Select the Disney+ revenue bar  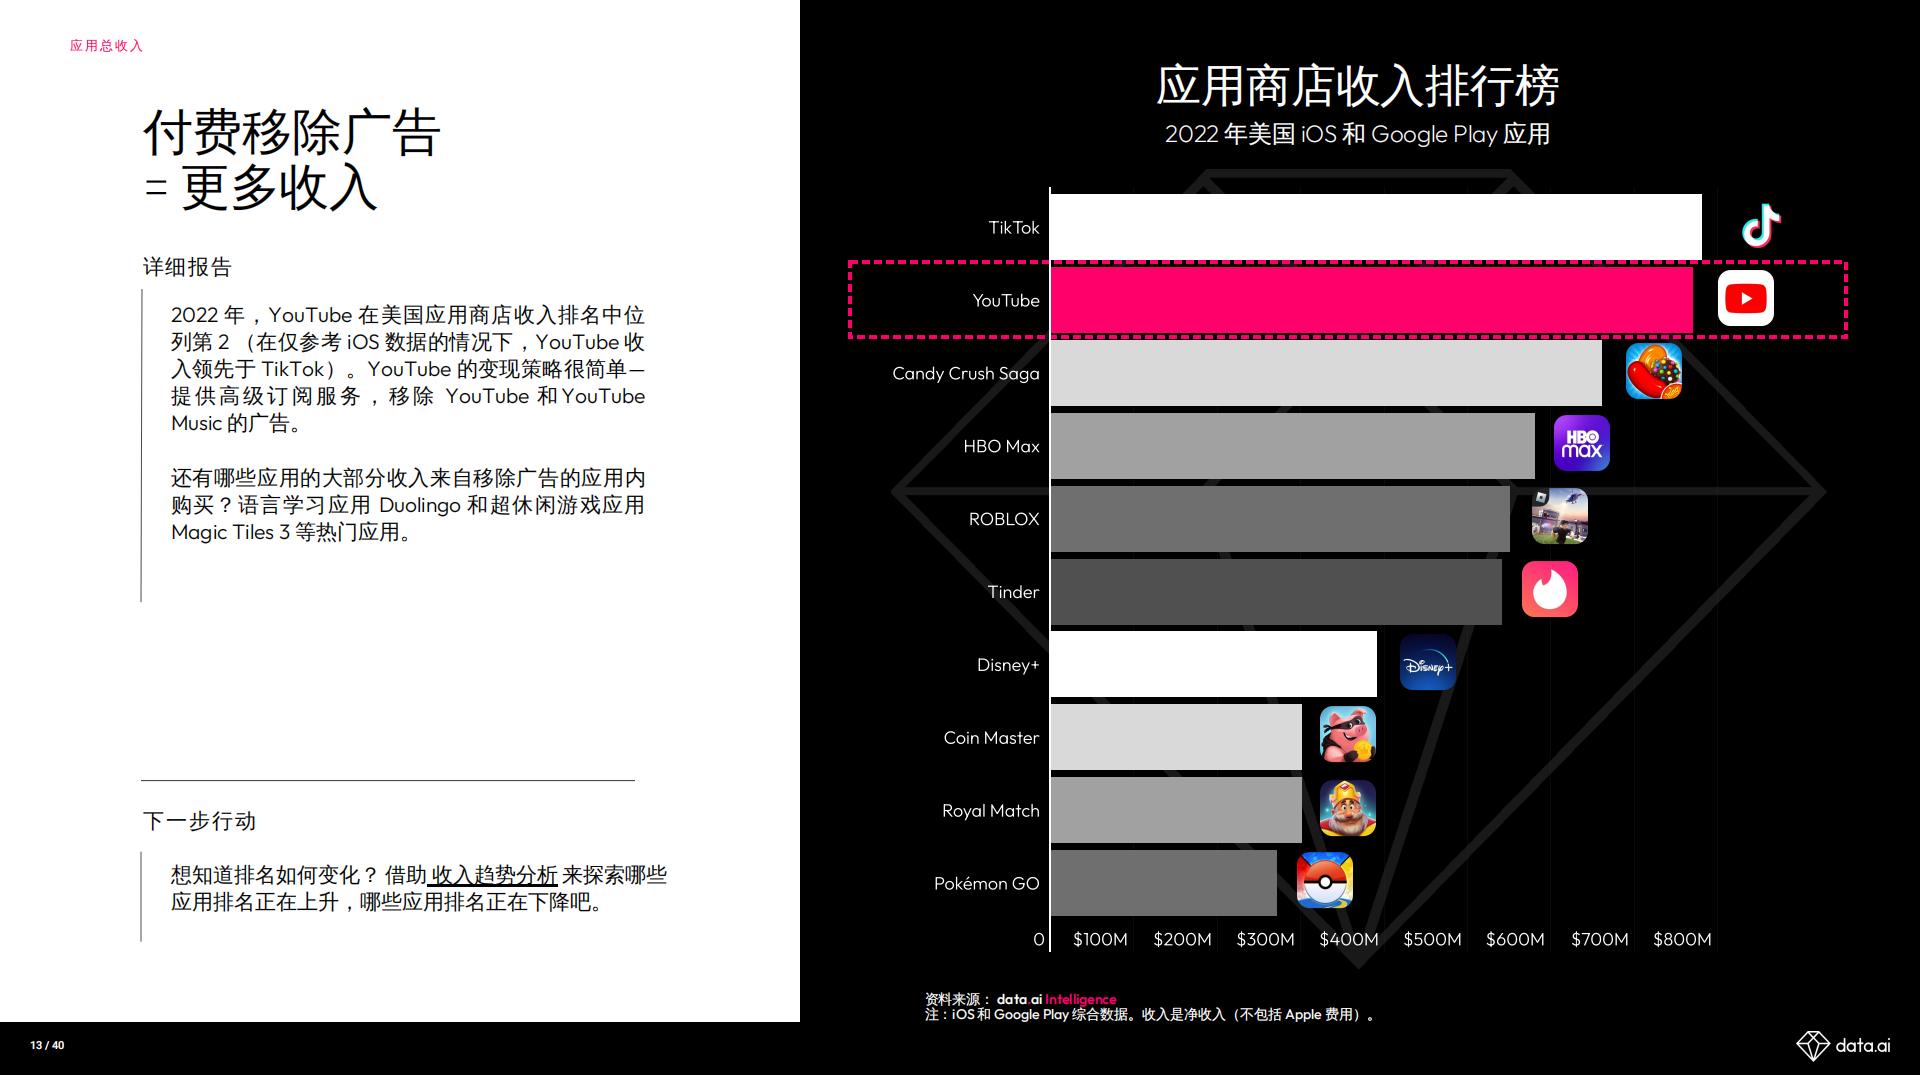click(x=1214, y=664)
